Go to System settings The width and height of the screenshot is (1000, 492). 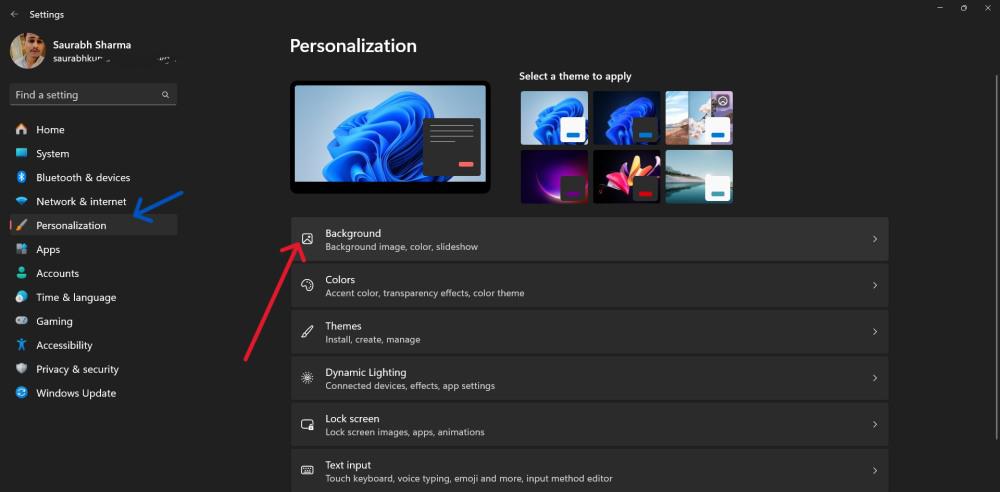[94, 154]
